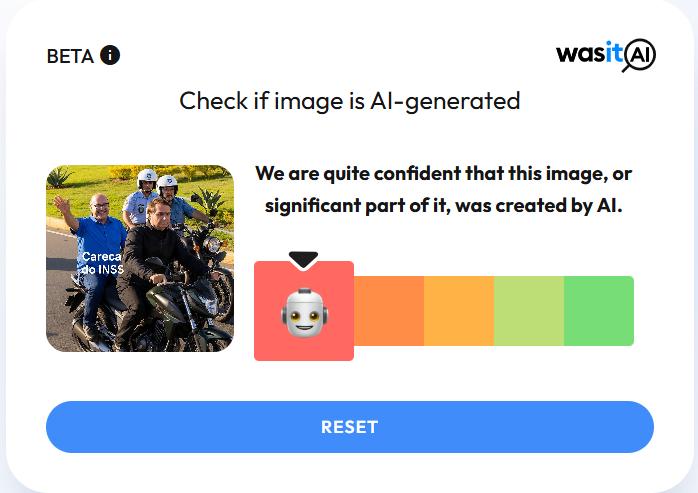The width and height of the screenshot is (698, 493).
Task: Click the red AI-generated scale segment
Action: (x=304, y=311)
